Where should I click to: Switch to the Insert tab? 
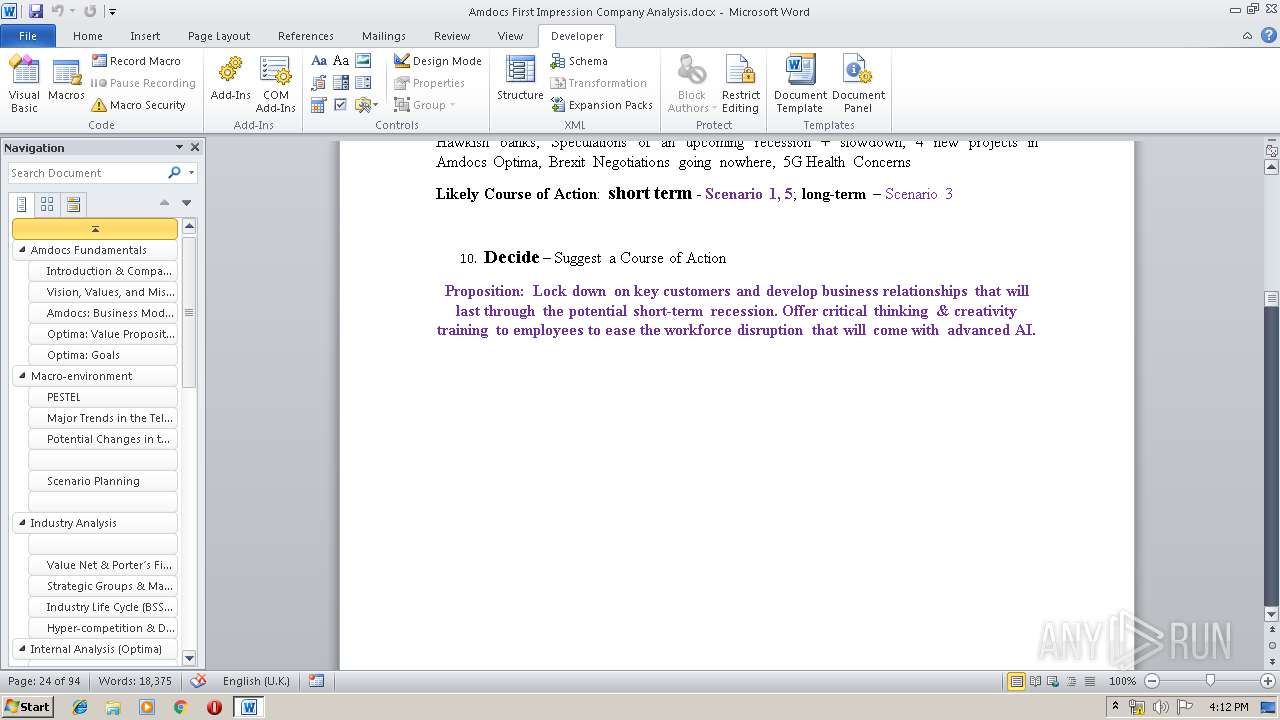[145, 36]
